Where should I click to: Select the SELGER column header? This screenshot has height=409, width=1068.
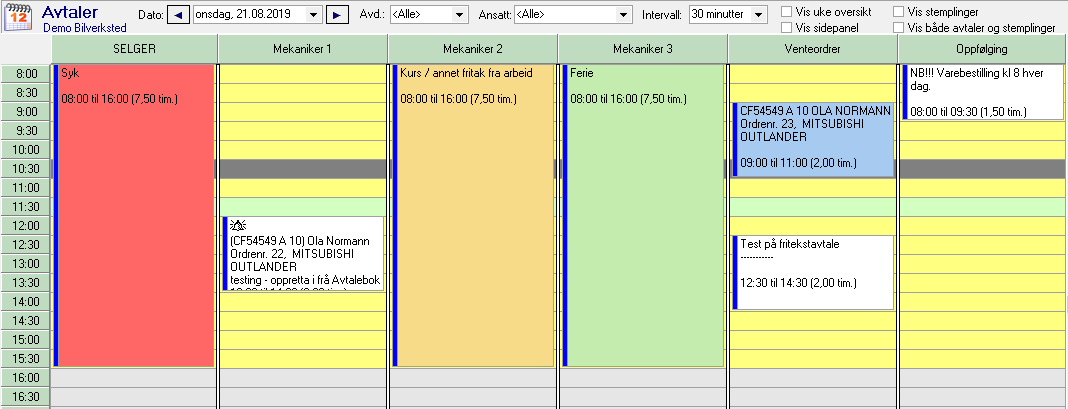pos(135,49)
